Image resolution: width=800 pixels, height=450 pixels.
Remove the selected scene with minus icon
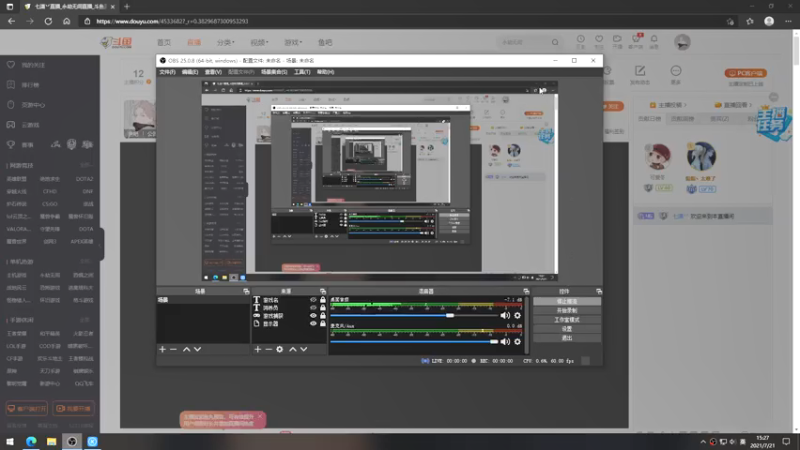click(173, 349)
